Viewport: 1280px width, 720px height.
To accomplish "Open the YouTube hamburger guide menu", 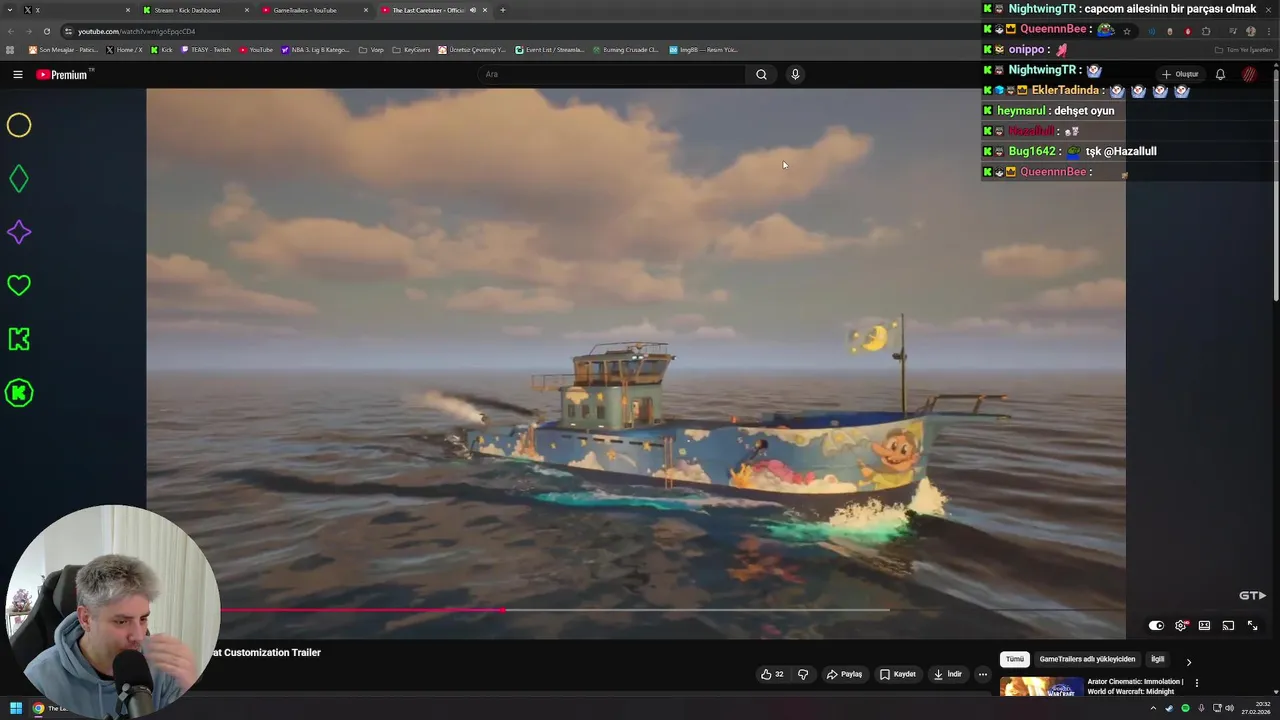I will pyautogui.click(x=17, y=74).
